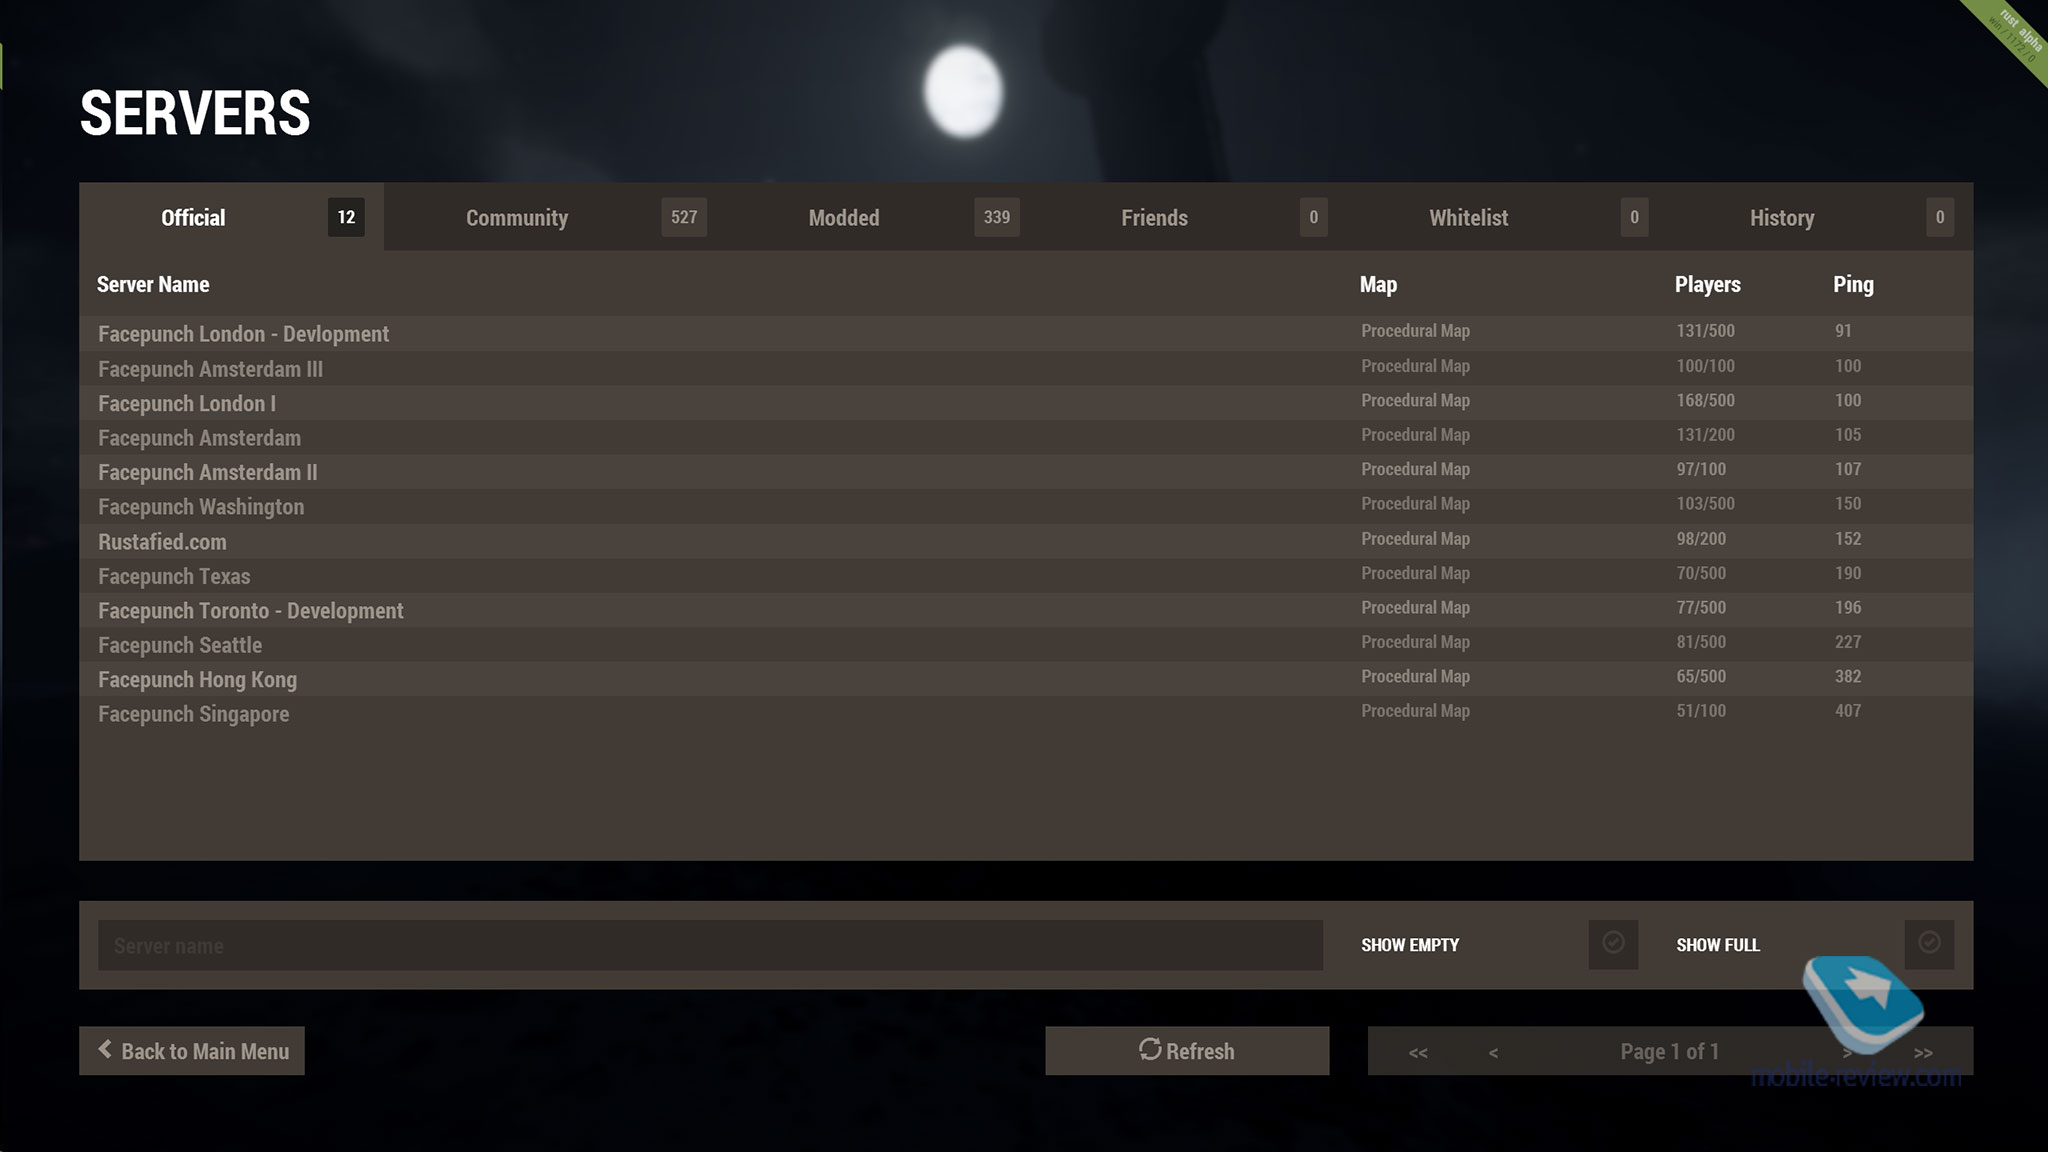Open the History tab
Image resolution: width=2048 pixels, height=1152 pixels.
tap(1781, 217)
